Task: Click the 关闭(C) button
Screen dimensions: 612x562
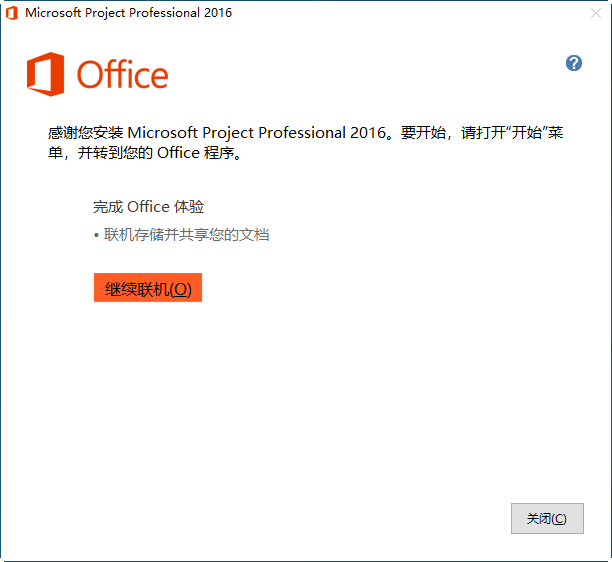Action: click(x=547, y=518)
